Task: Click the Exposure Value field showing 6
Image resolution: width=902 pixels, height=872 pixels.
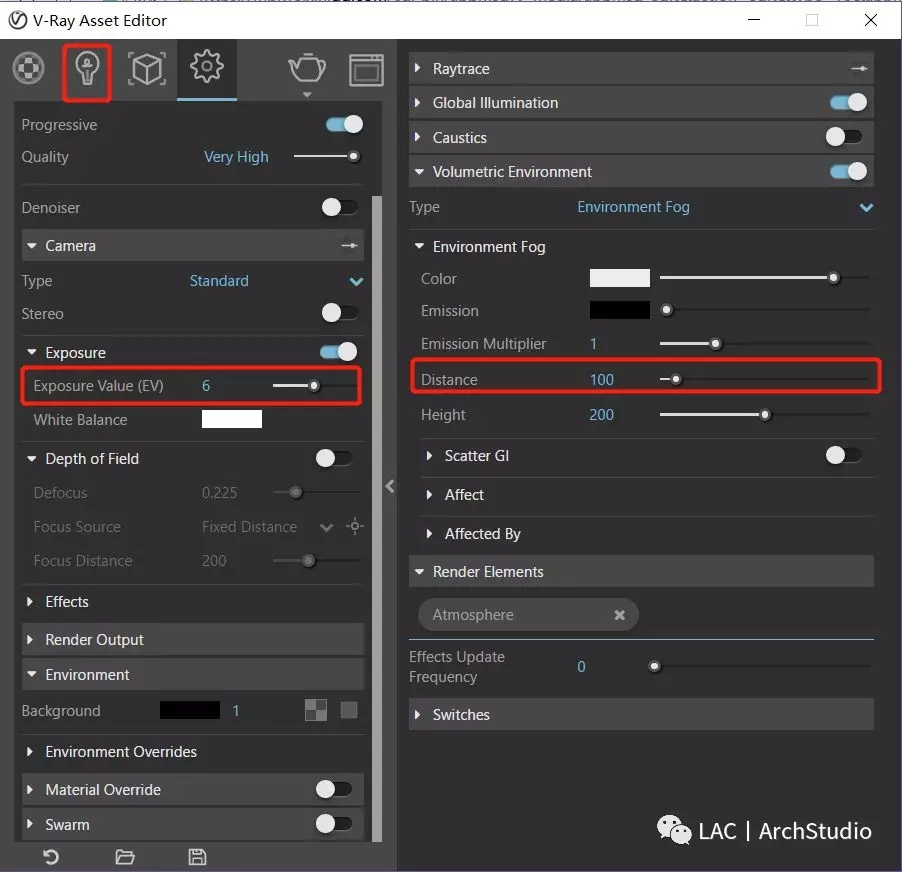Action: click(206, 385)
